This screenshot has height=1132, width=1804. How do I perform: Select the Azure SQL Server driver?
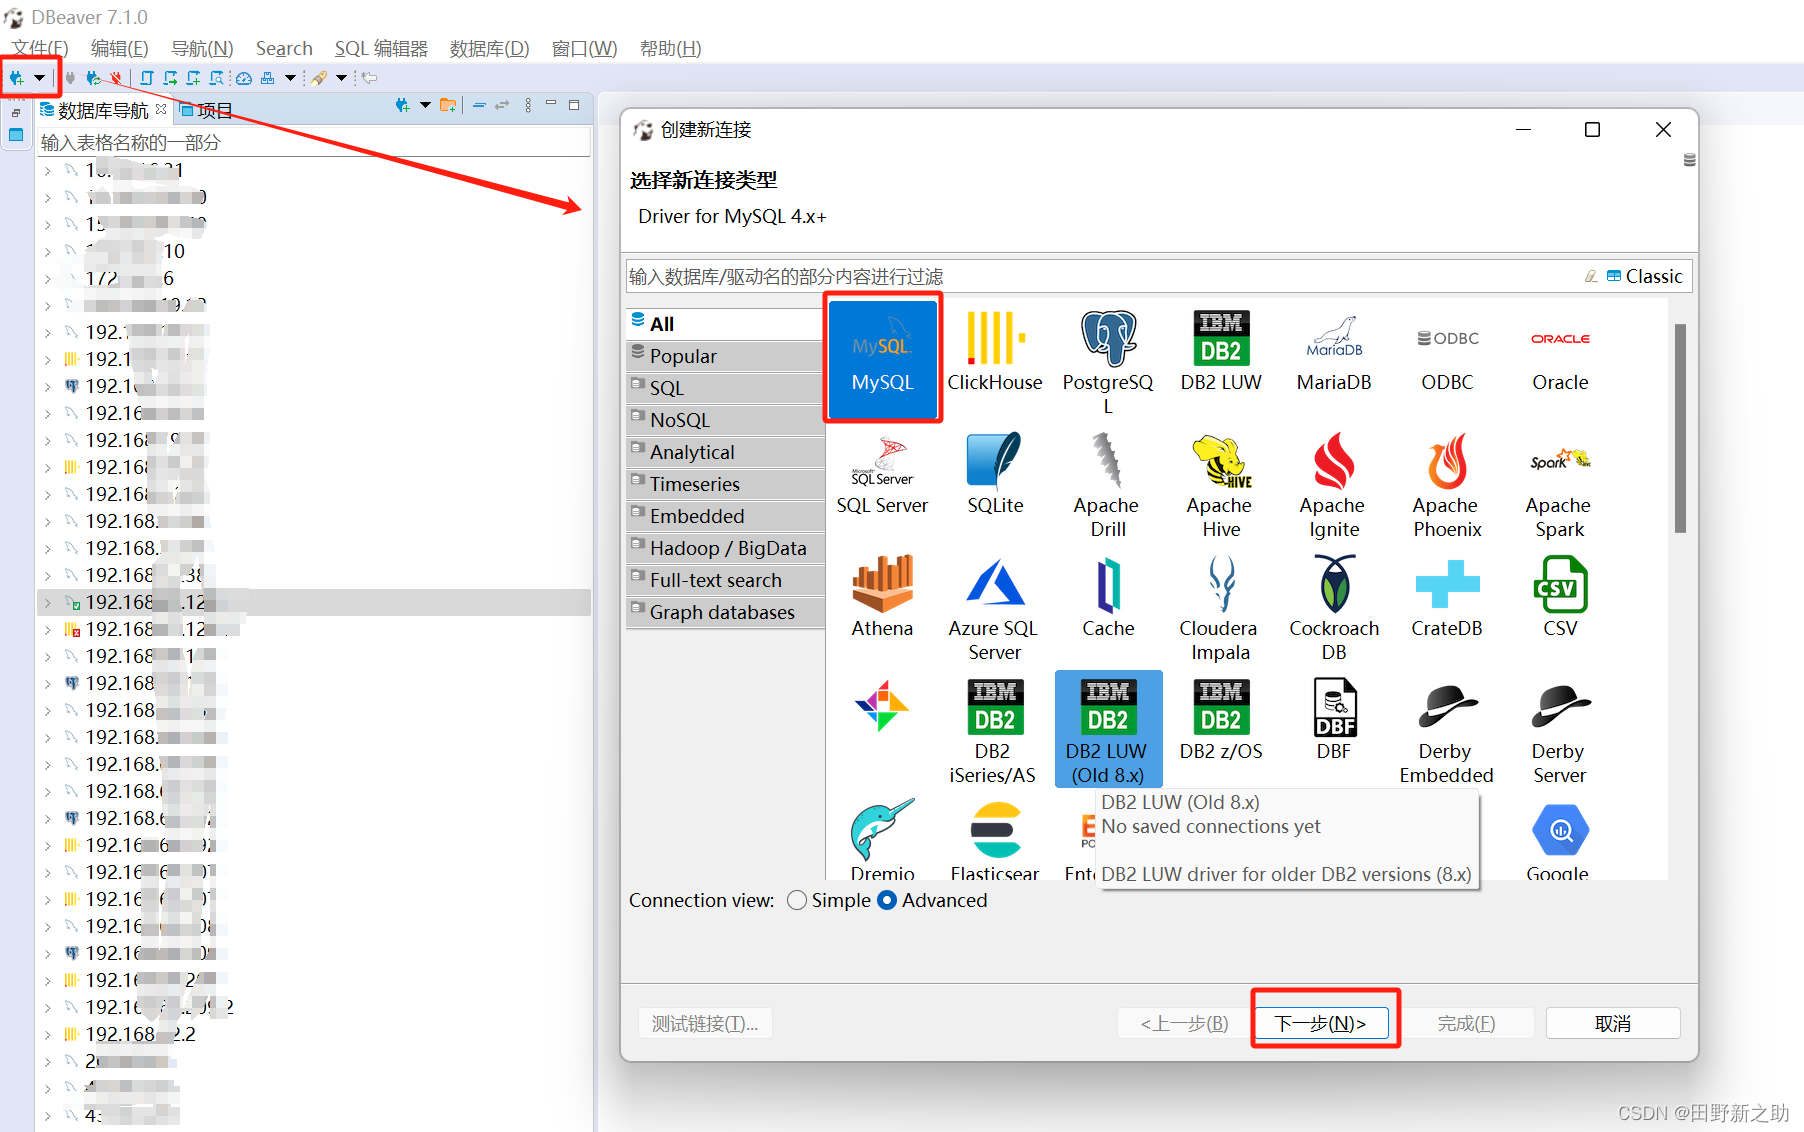pyautogui.click(x=995, y=610)
